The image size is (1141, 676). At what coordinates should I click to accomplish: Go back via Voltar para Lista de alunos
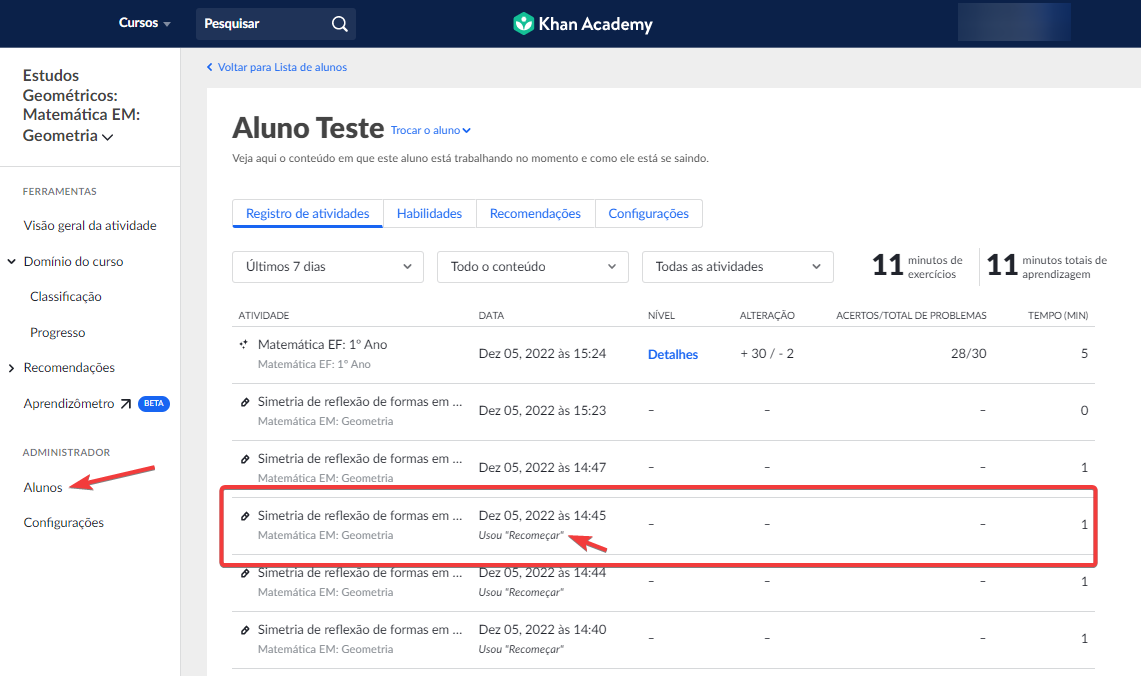point(282,67)
